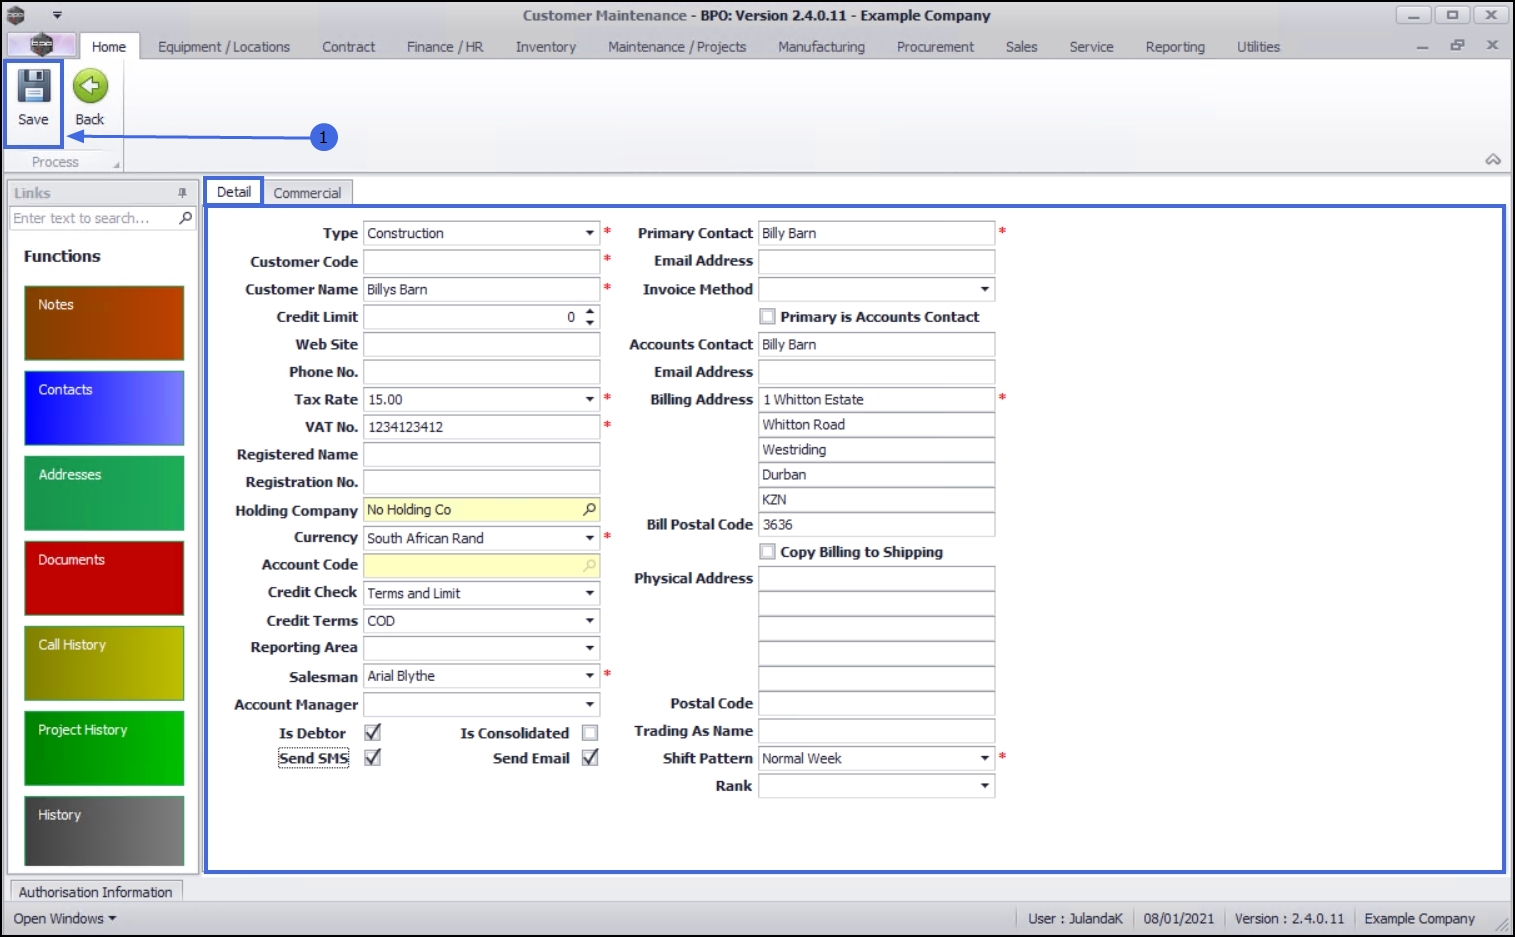Open the Addresses function tile
Image resolution: width=1515 pixels, height=937 pixels.
104,493
